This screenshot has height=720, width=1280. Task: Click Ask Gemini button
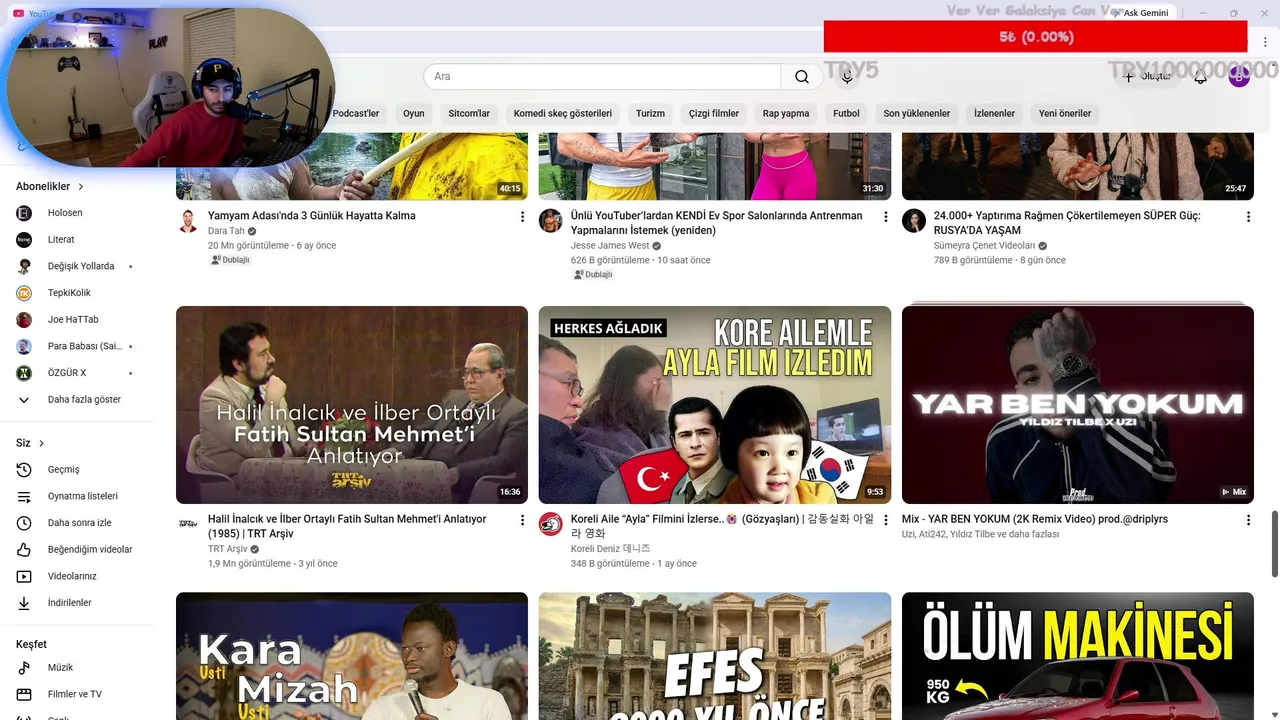tap(1140, 13)
